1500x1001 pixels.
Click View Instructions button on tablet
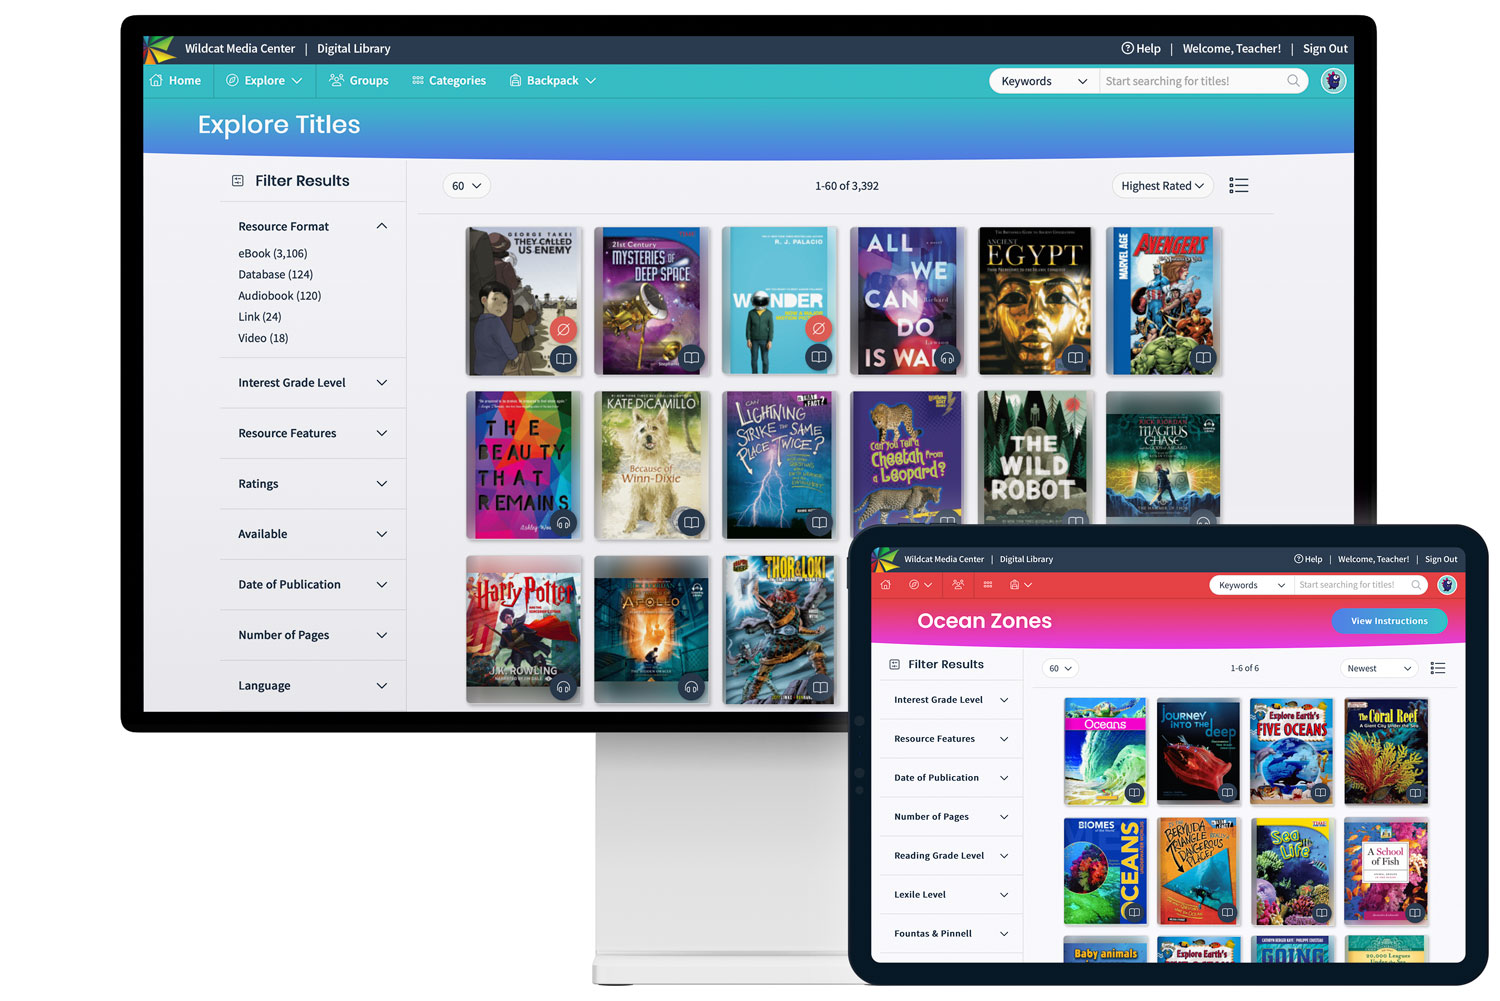click(x=1389, y=621)
